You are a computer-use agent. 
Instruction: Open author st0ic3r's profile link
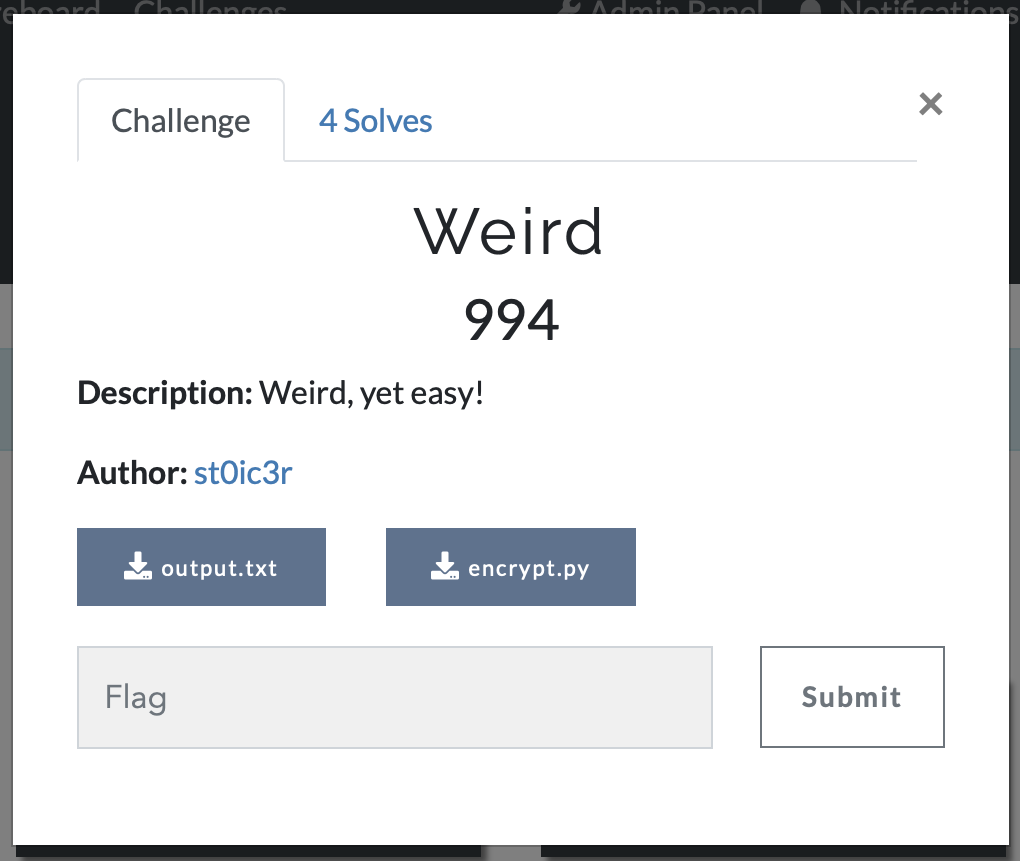pos(243,473)
